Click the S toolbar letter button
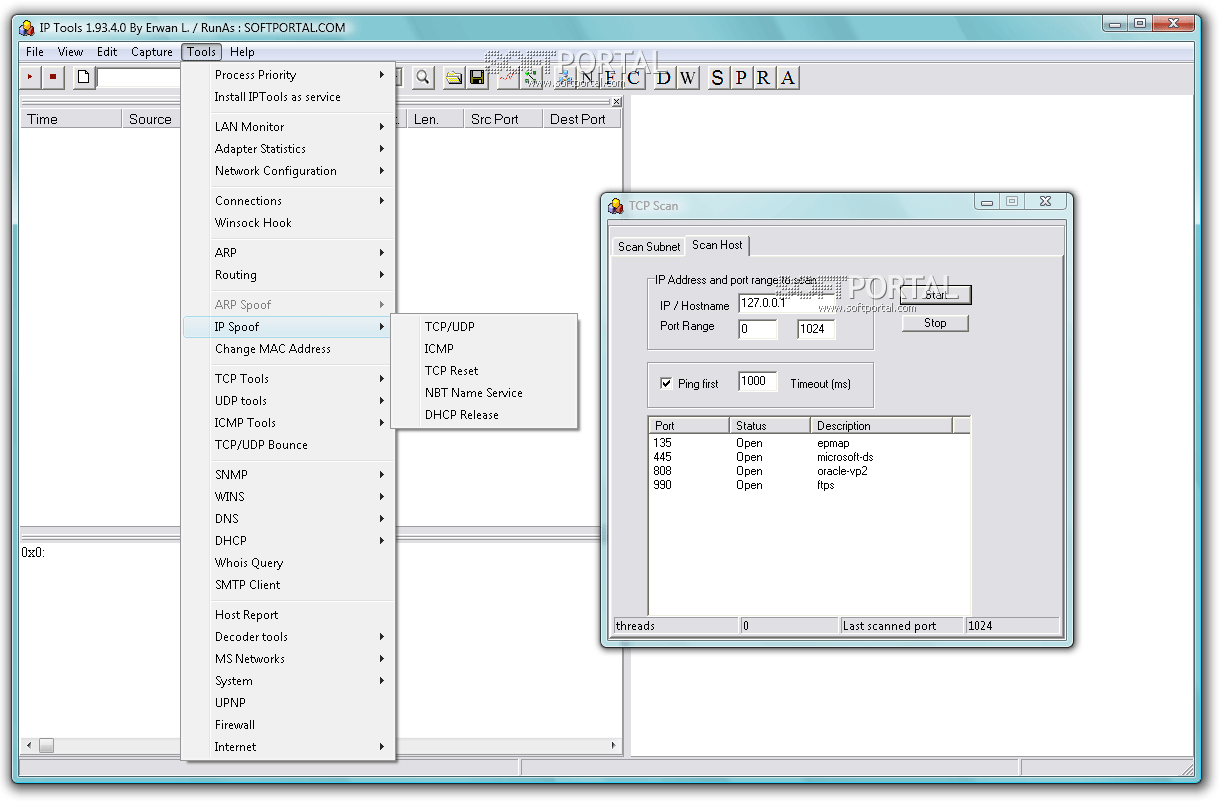The width and height of the screenshot is (1220, 805). point(717,77)
